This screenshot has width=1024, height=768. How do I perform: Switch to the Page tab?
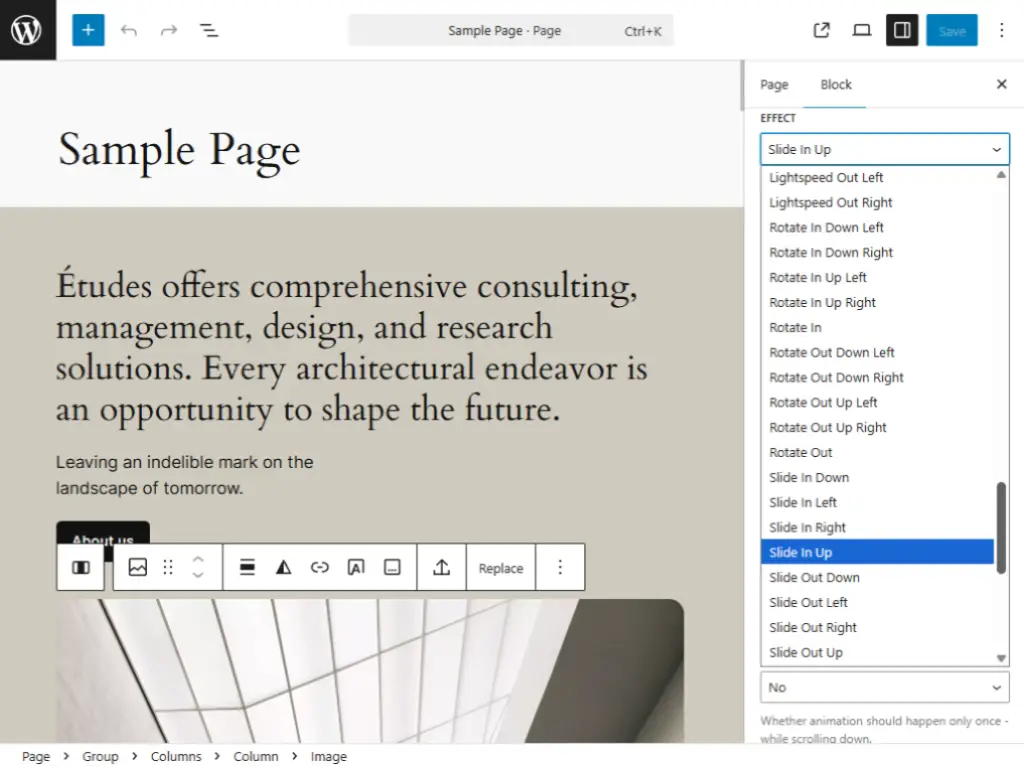point(774,84)
